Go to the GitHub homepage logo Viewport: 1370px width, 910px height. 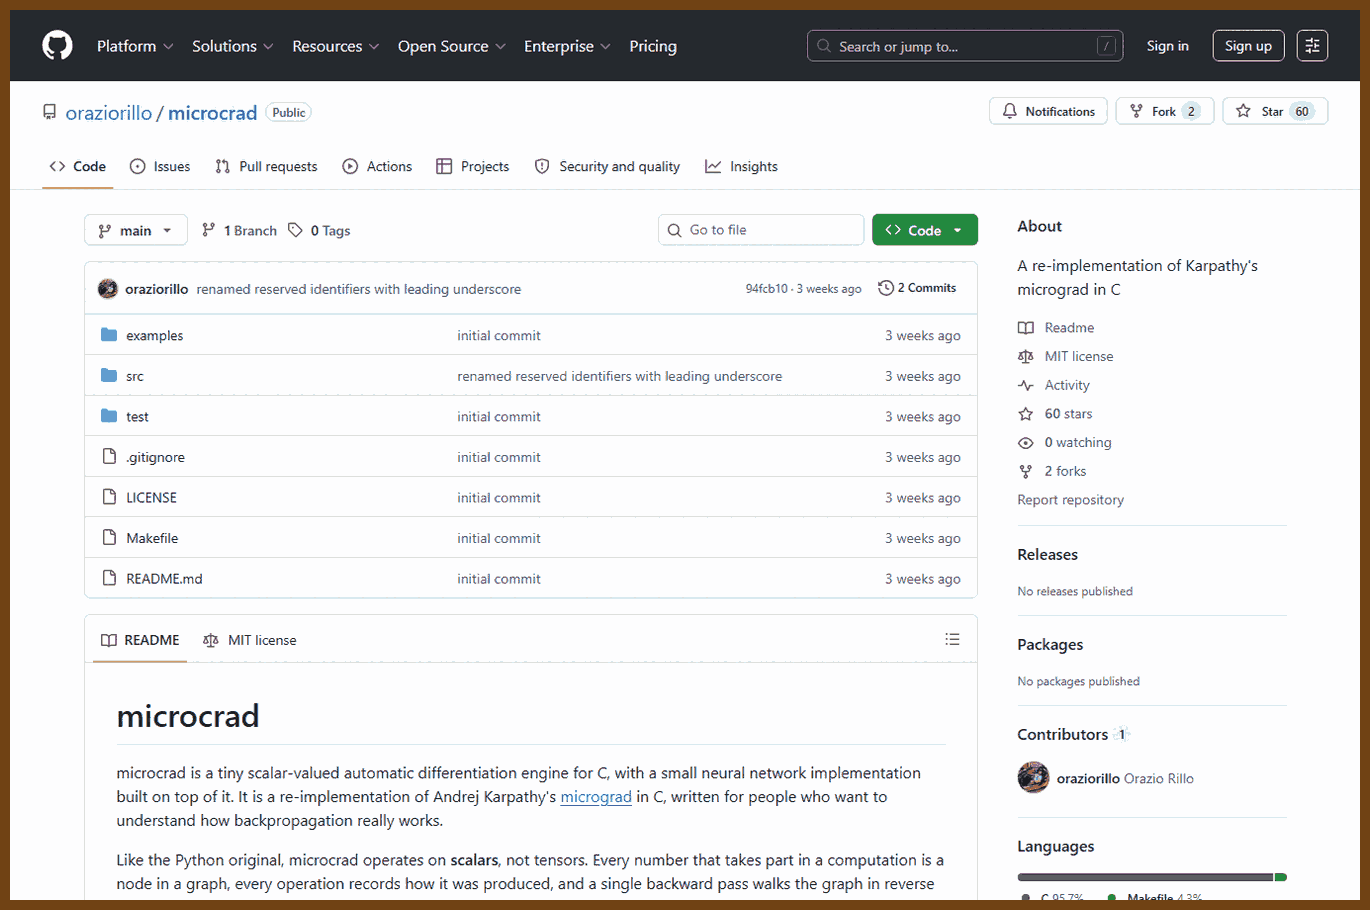[57, 46]
